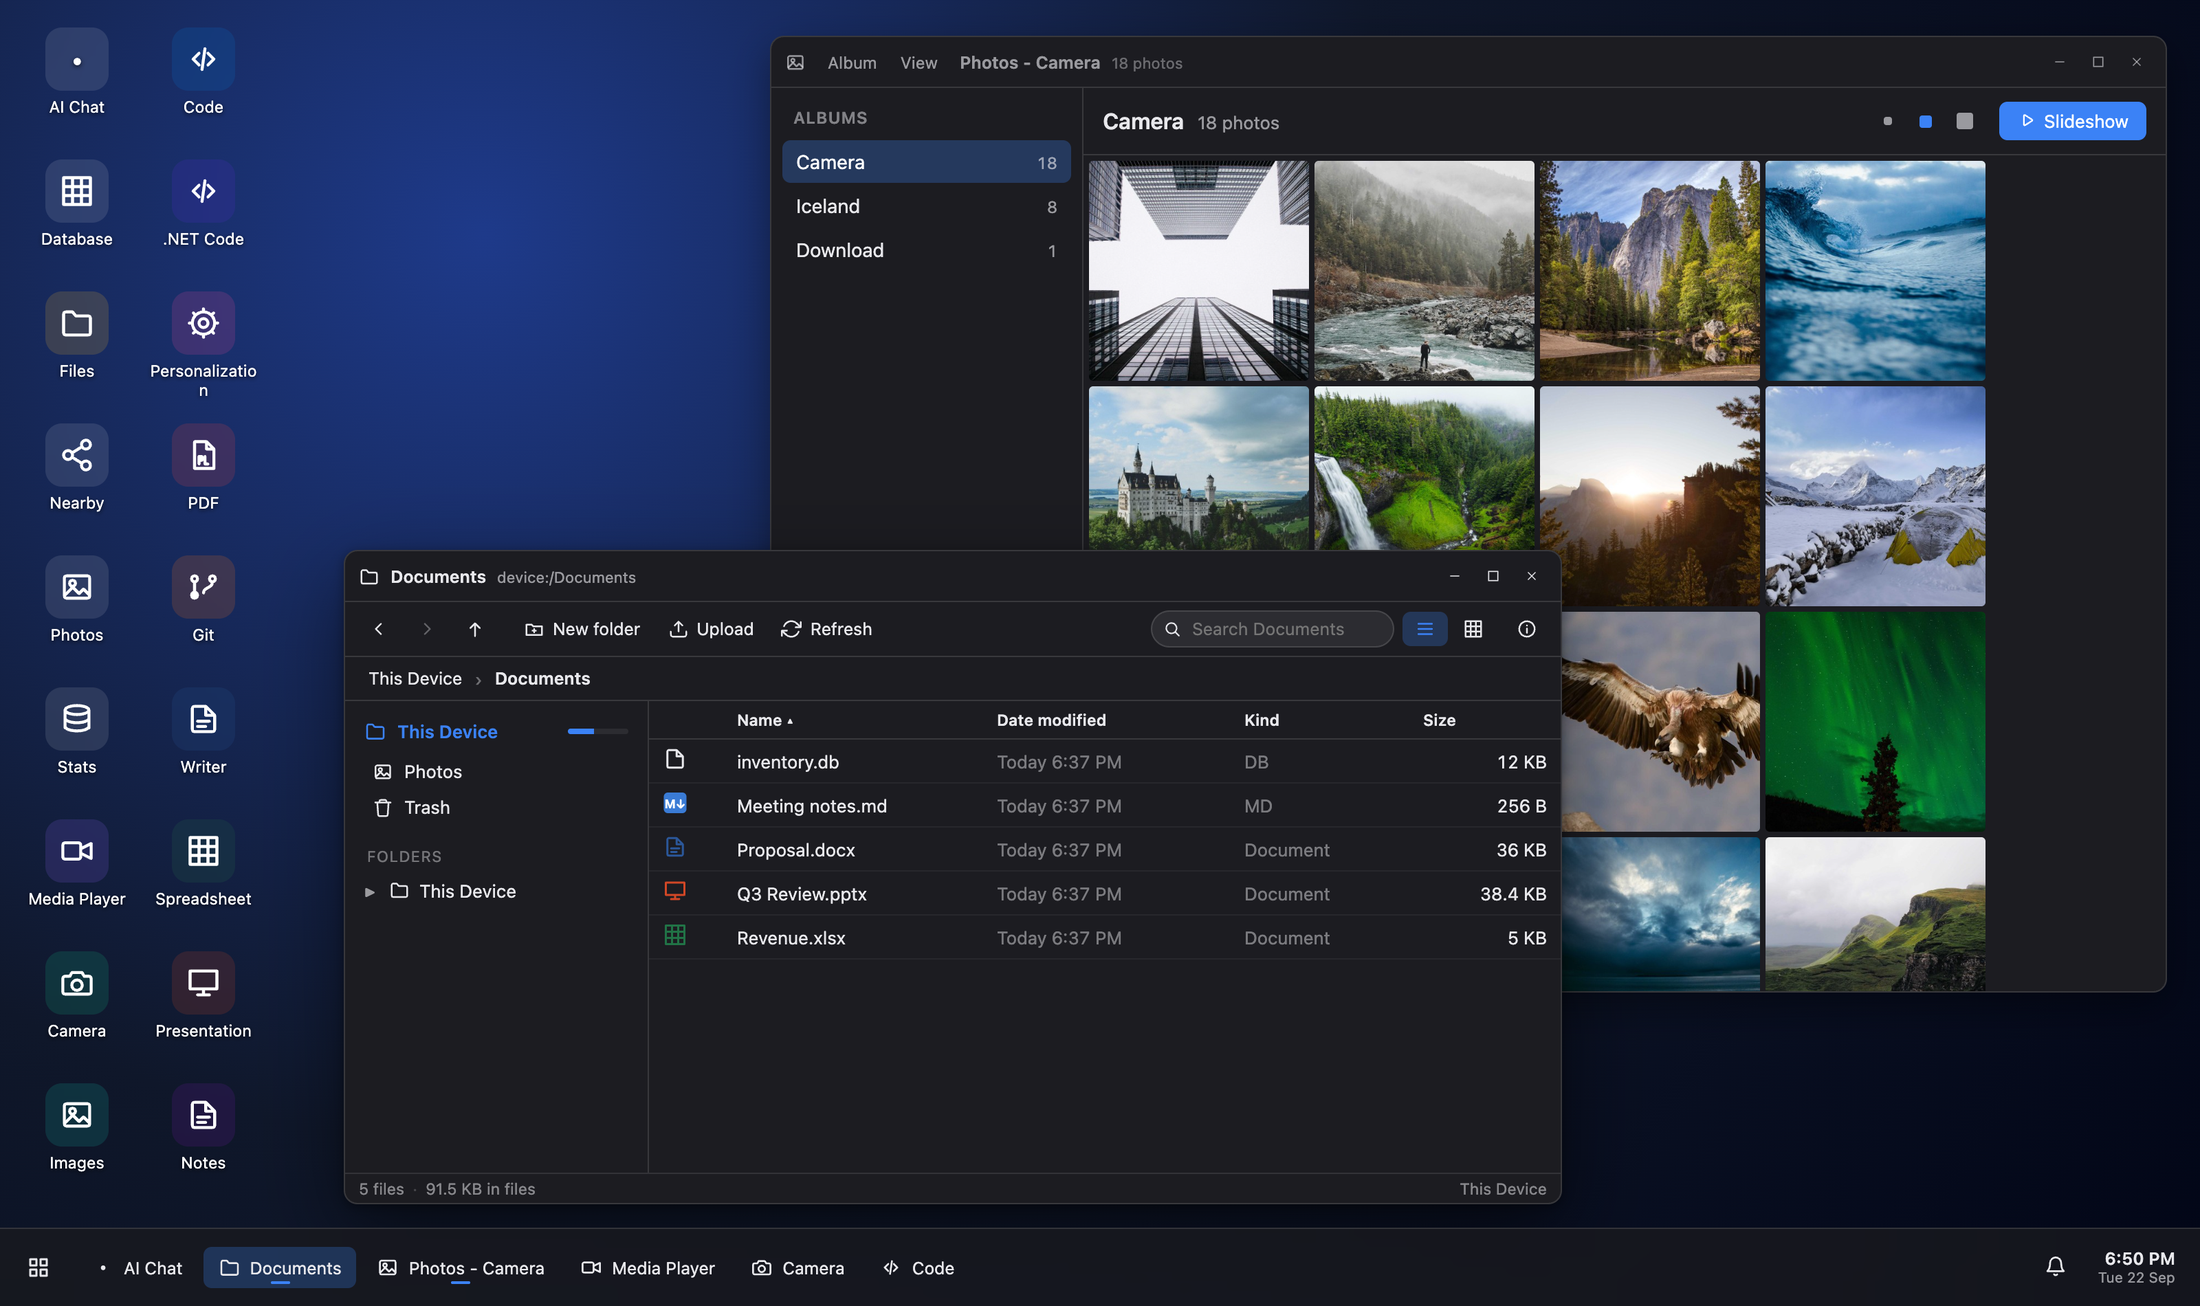Launch the Presentation desktop icon
Image resolution: width=2200 pixels, height=1306 pixels.
click(x=203, y=997)
